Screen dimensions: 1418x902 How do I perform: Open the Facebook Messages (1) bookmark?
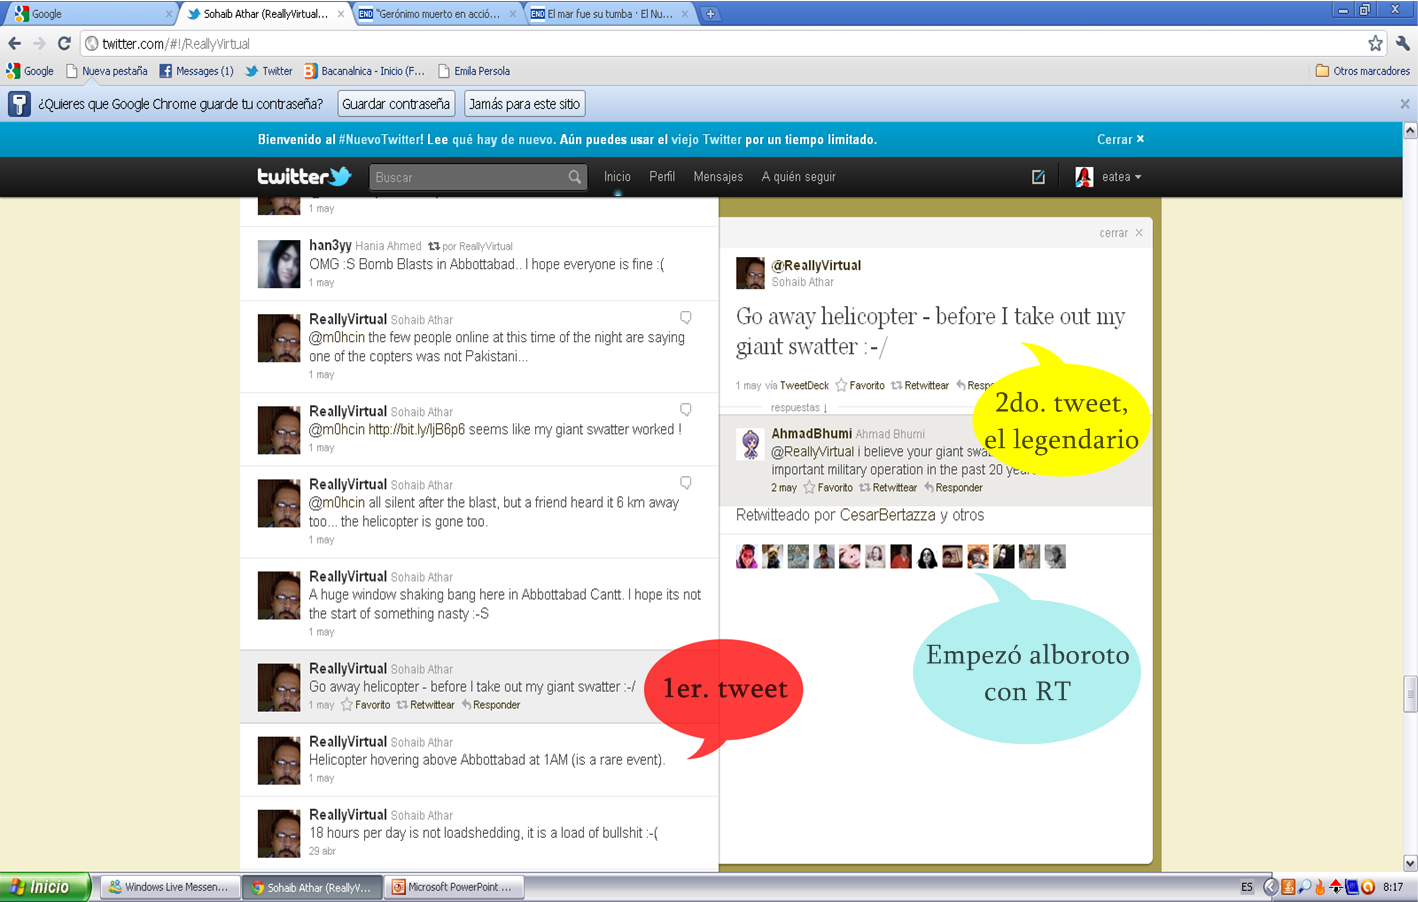click(196, 71)
